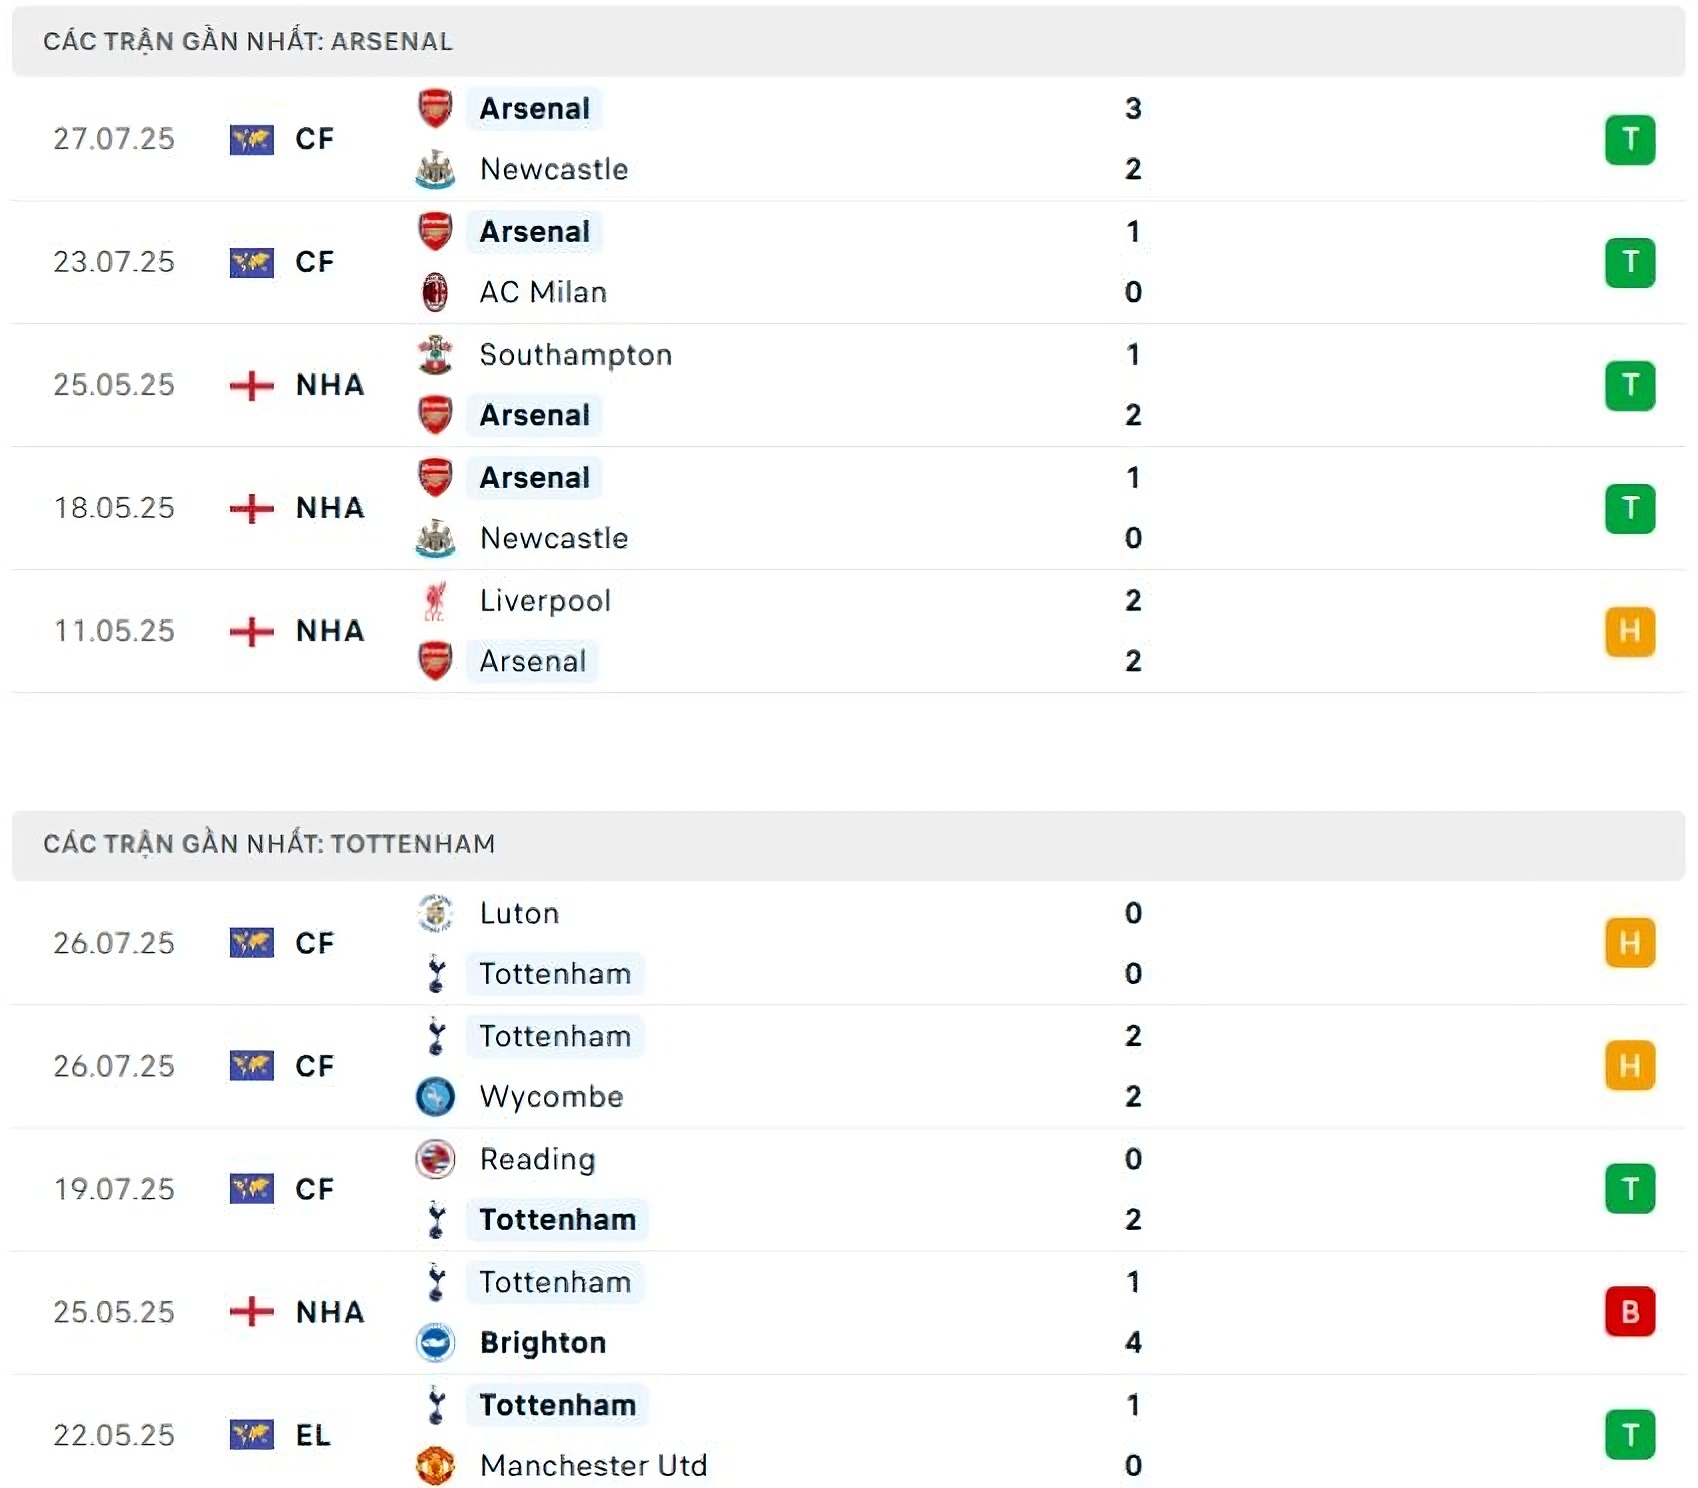Open the Brighton team name link
The image size is (1698, 1488).
click(x=542, y=1343)
